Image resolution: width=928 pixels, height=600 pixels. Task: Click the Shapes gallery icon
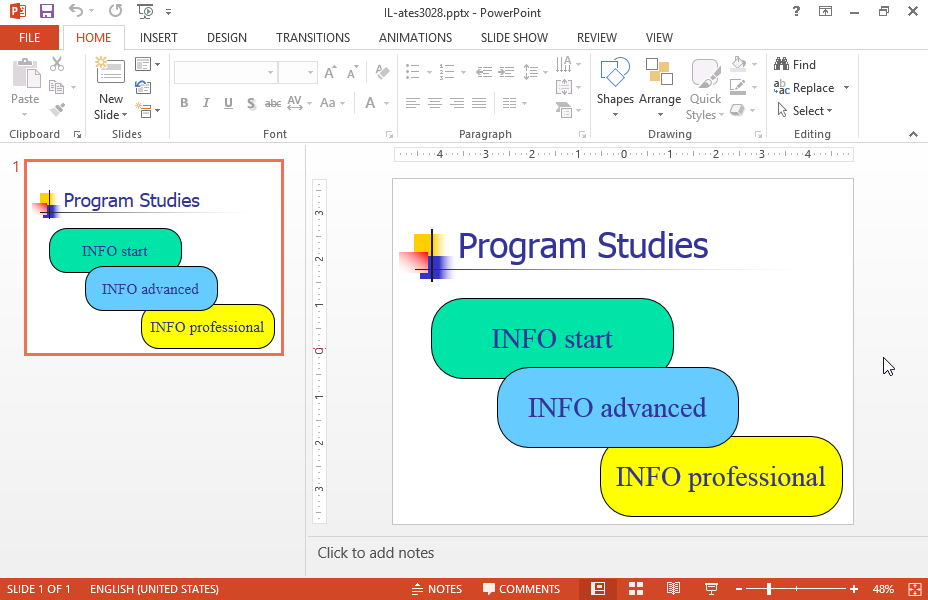(x=615, y=72)
